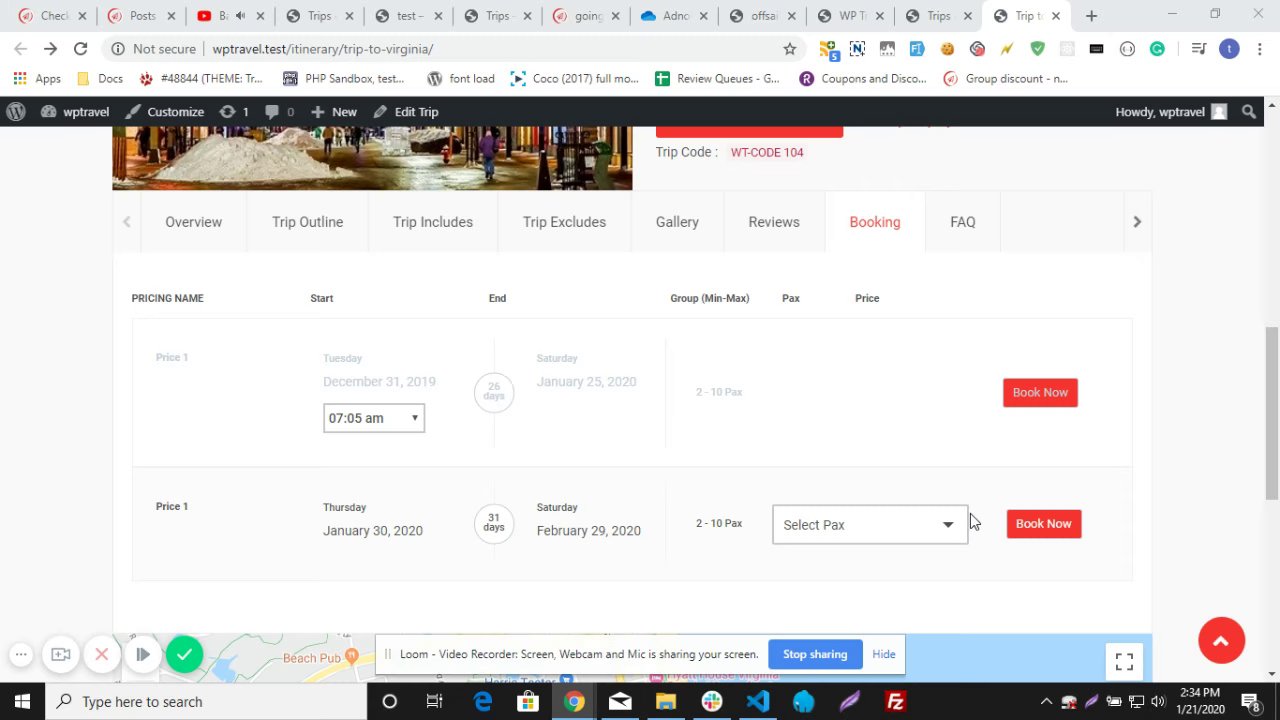Open Customize in the WordPress admin bar
The width and height of the screenshot is (1280, 720).
165,112
